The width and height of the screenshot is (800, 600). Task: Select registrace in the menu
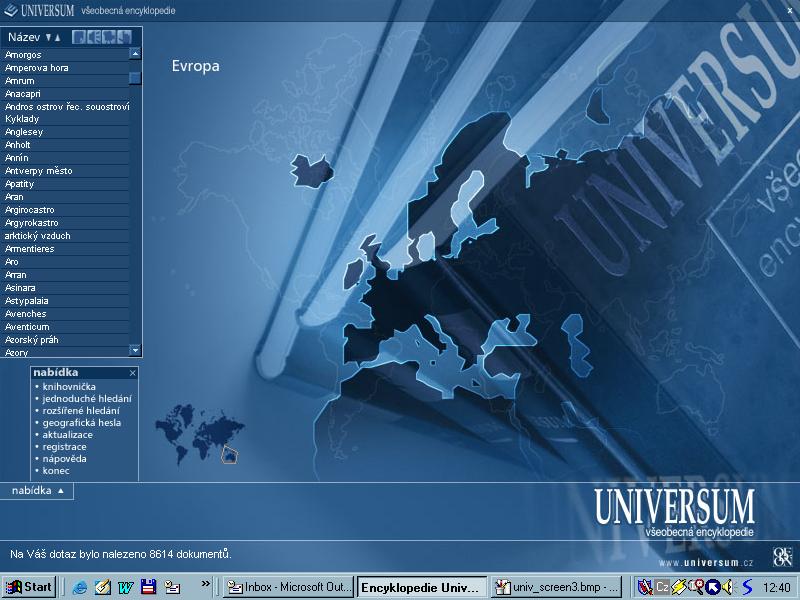click(64, 447)
